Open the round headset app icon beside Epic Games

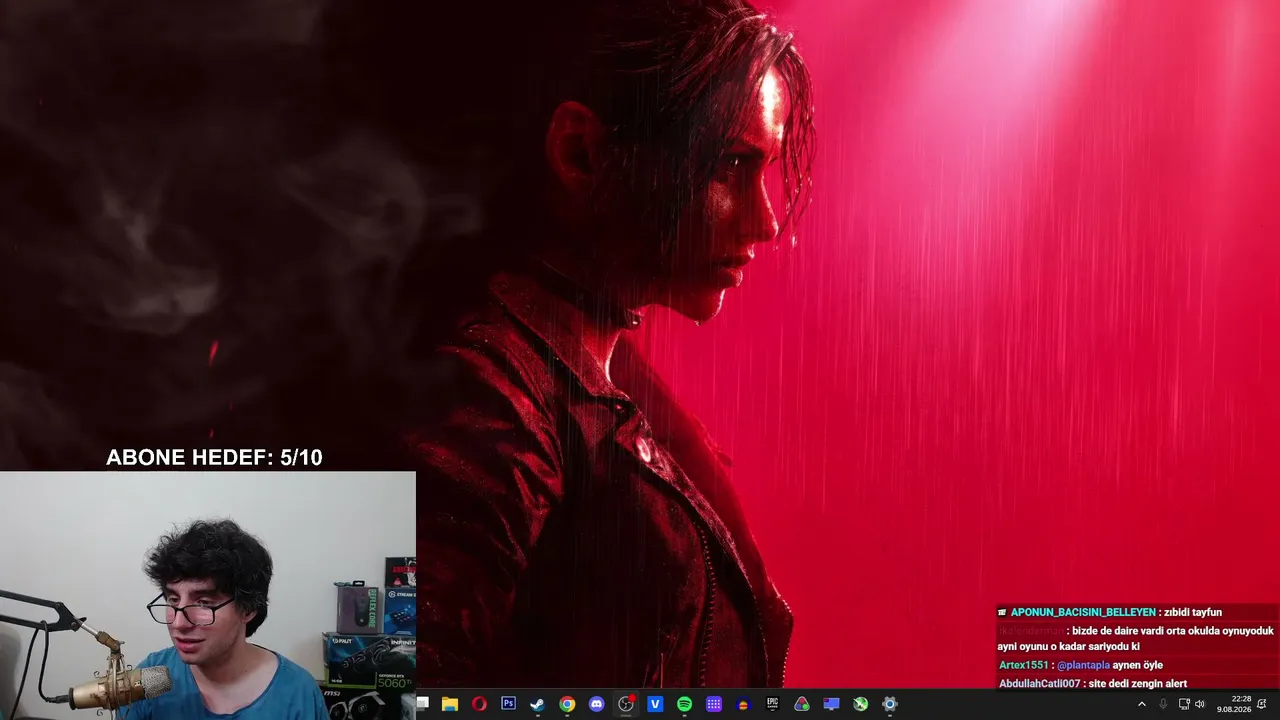tap(743, 704)
